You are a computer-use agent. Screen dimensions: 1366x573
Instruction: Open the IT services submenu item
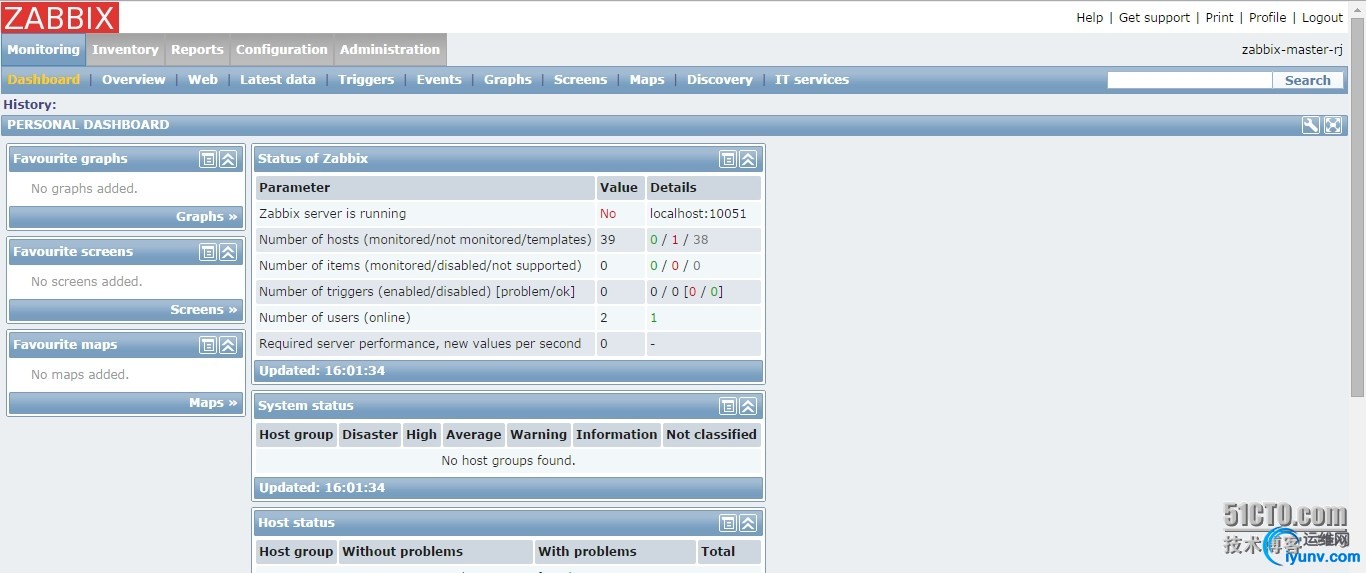coord(812,80)
